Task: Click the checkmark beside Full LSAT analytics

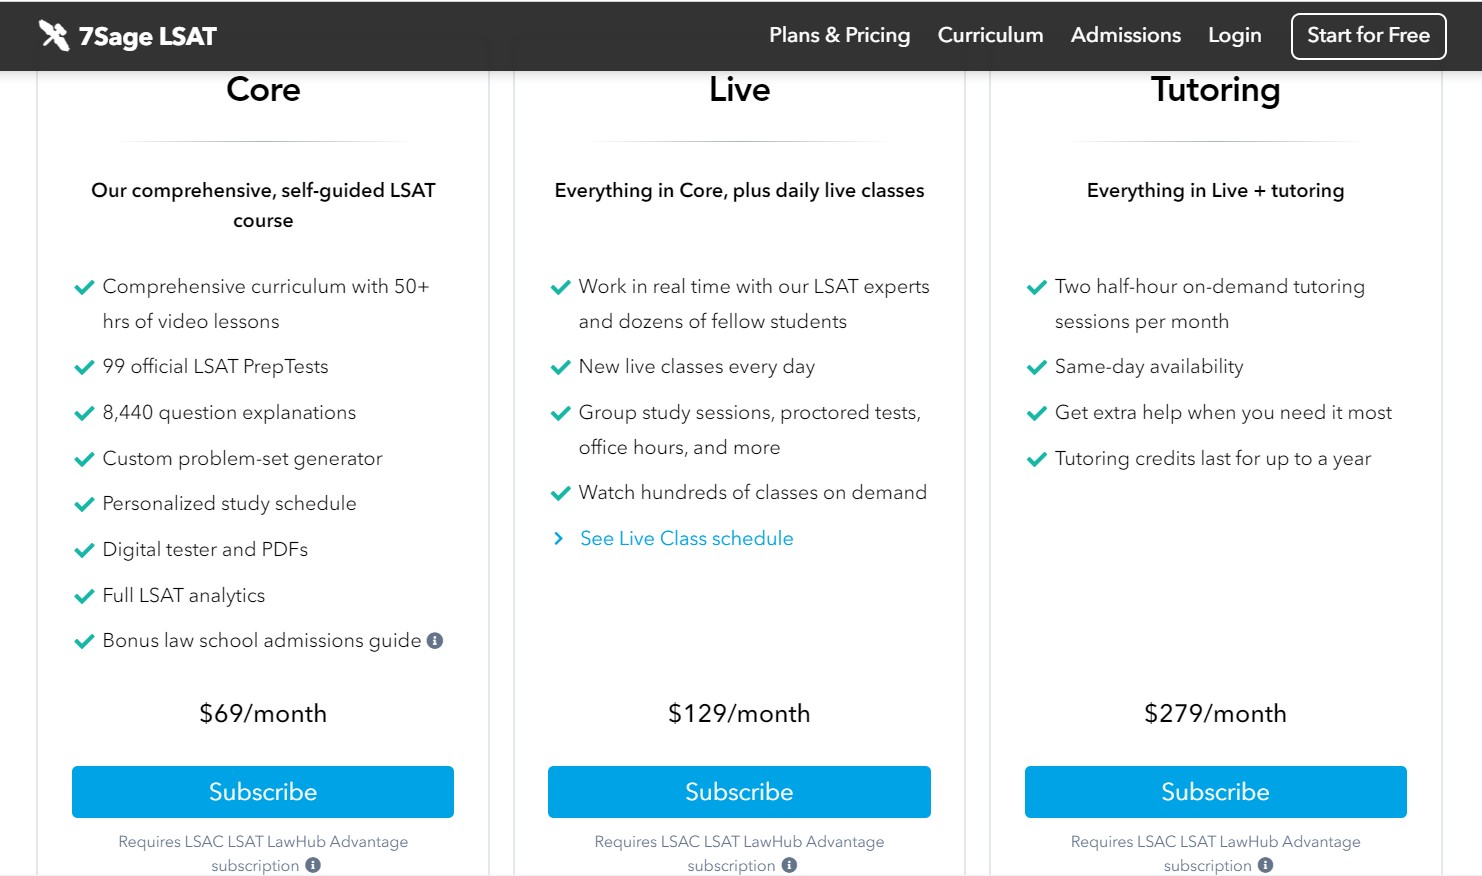Action: (84, 596)
